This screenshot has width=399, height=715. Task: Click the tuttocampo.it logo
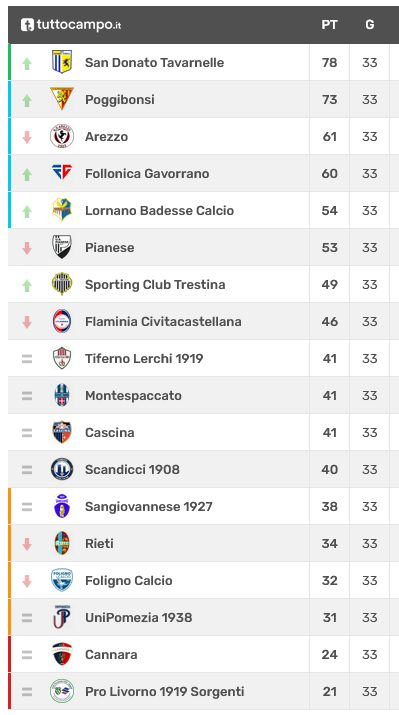71,25
